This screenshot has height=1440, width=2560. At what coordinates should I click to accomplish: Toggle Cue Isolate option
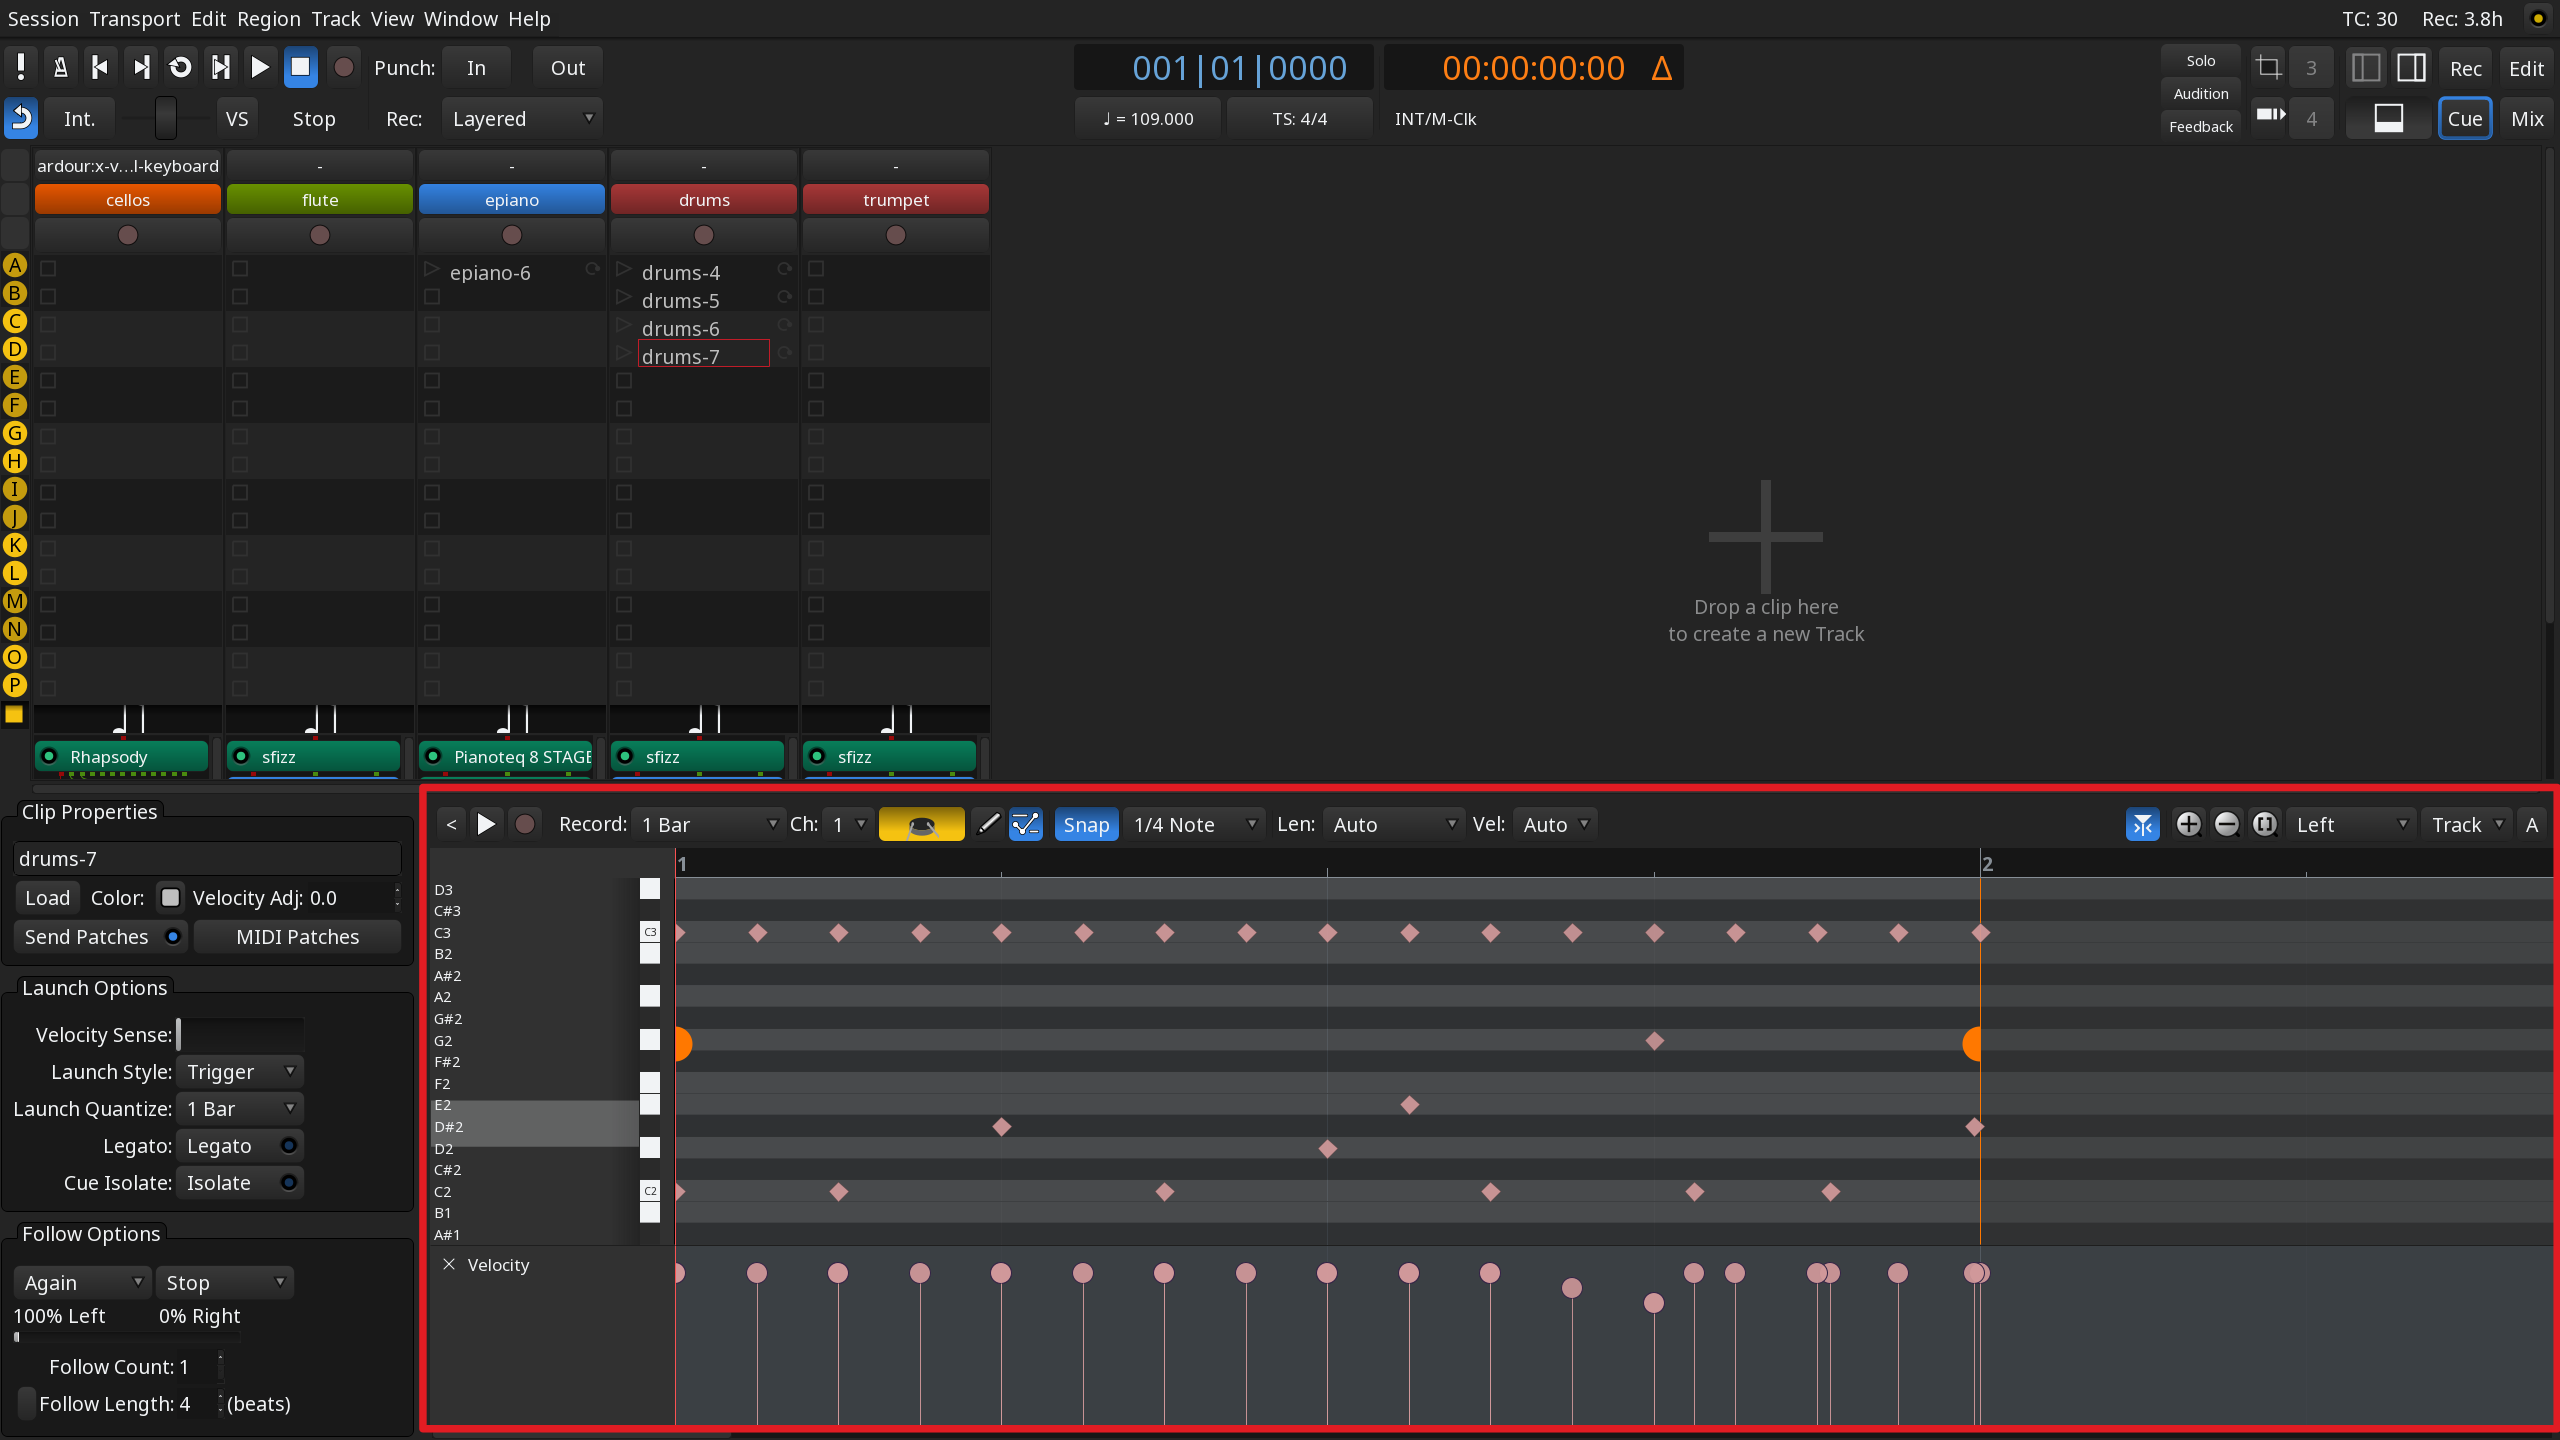(239, 1182)
